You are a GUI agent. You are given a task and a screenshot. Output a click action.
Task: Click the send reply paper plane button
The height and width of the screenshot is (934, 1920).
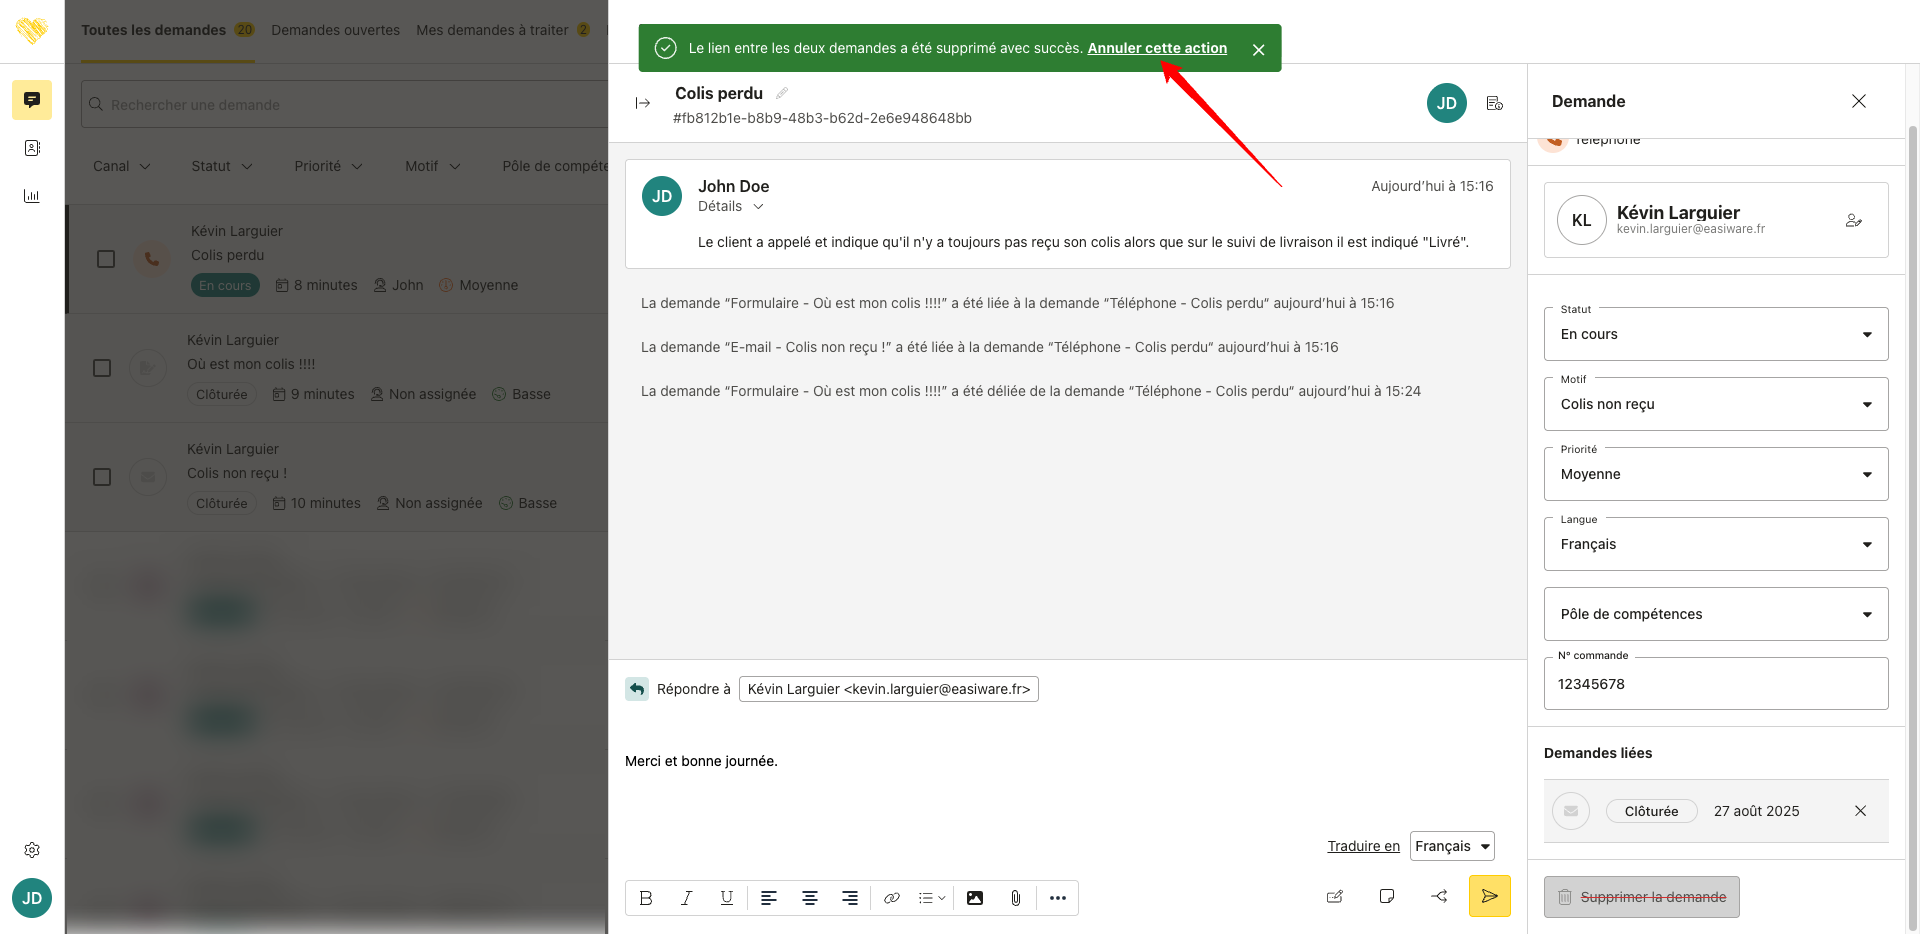point(1489,896)
